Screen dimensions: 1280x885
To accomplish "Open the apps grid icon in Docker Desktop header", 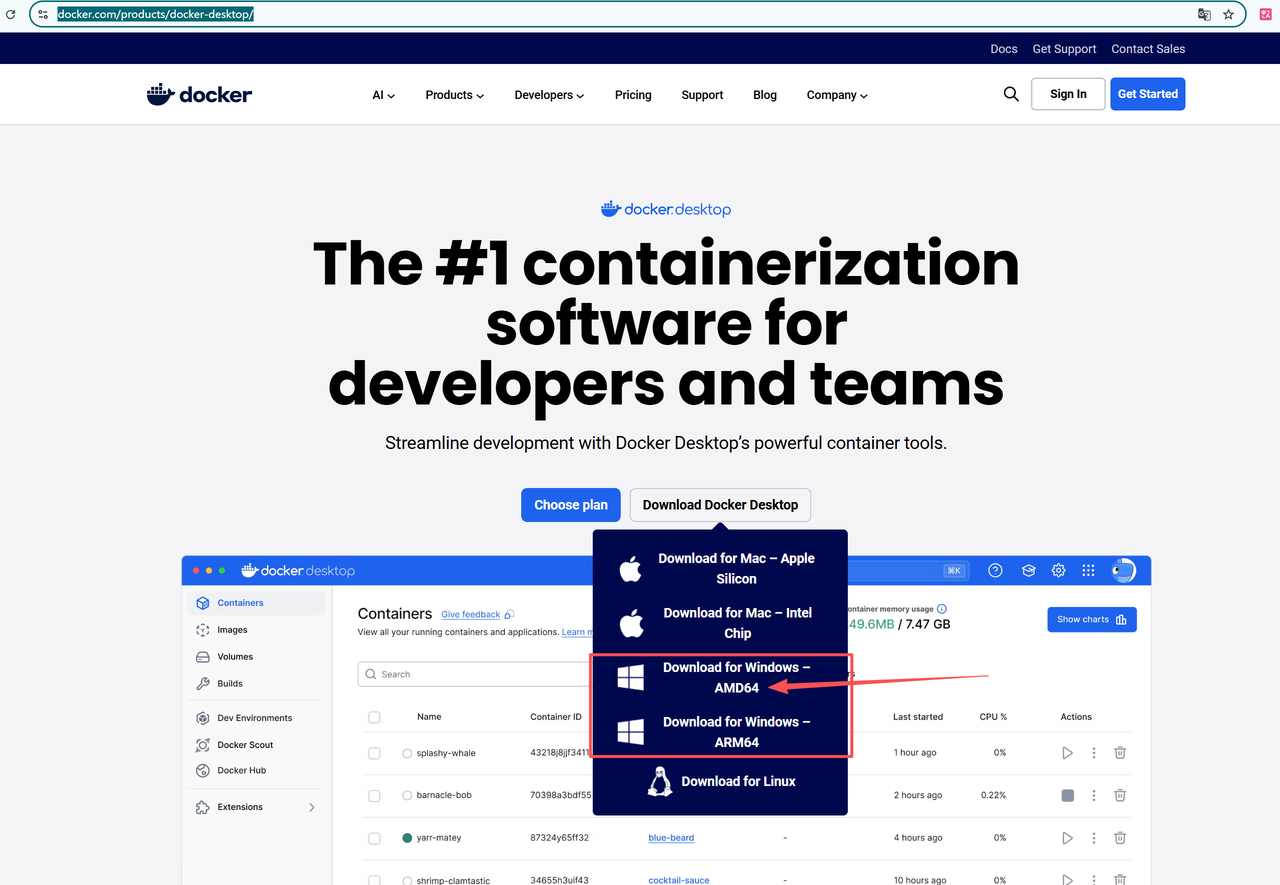I will (x=1088, y=570).
